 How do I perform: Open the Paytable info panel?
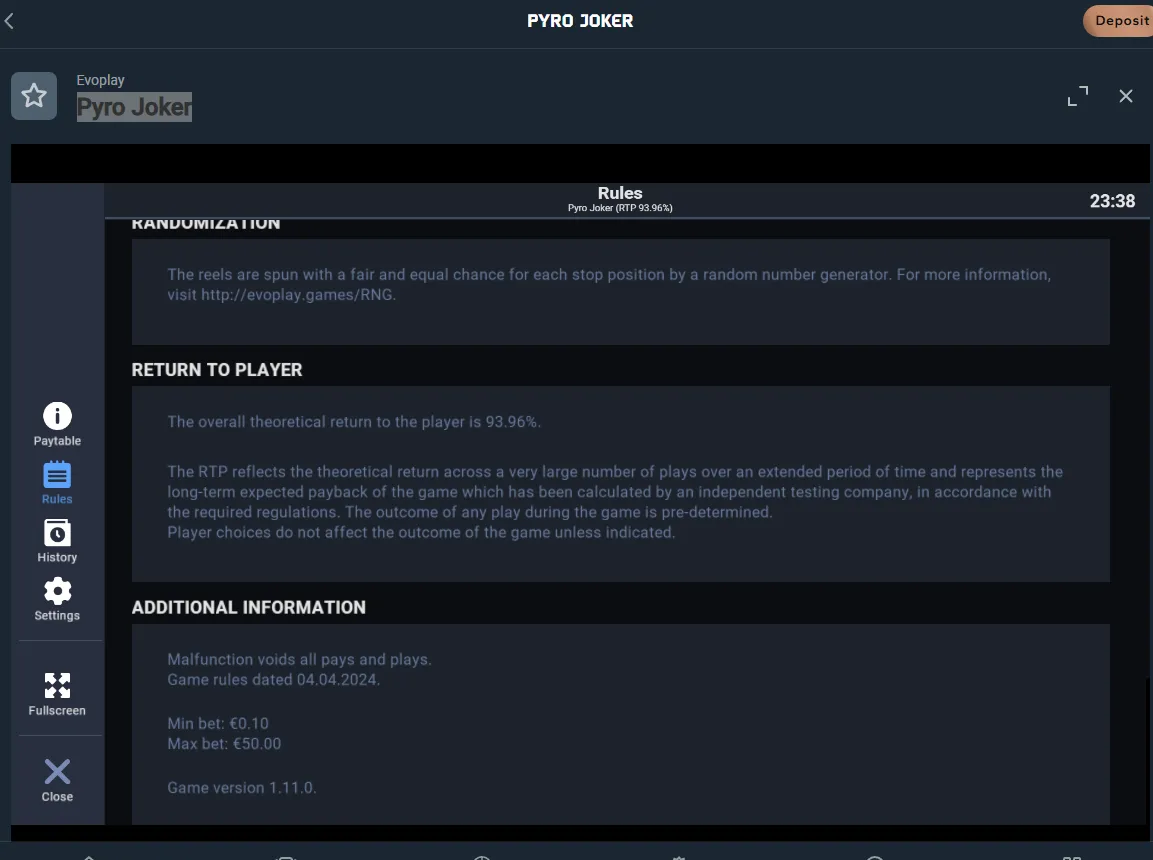57,424
